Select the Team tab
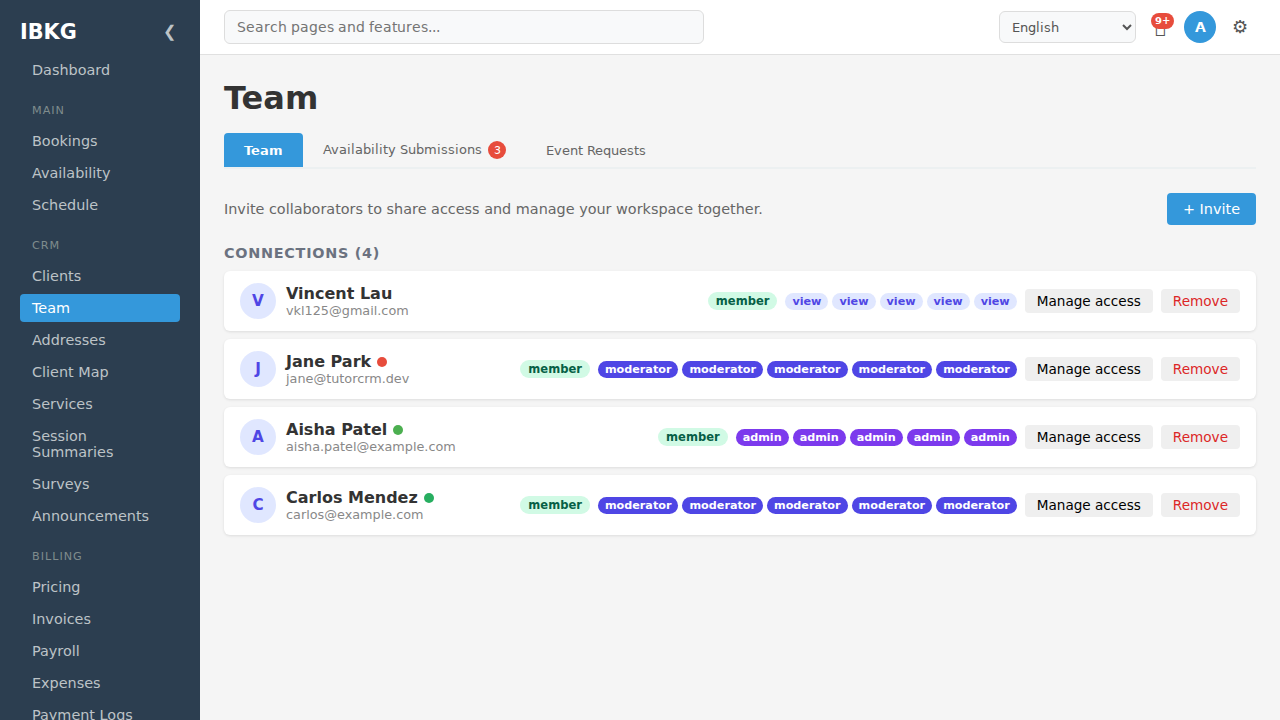The width and height of the screenshot is (1280, 720). click(x=263, y=150)
